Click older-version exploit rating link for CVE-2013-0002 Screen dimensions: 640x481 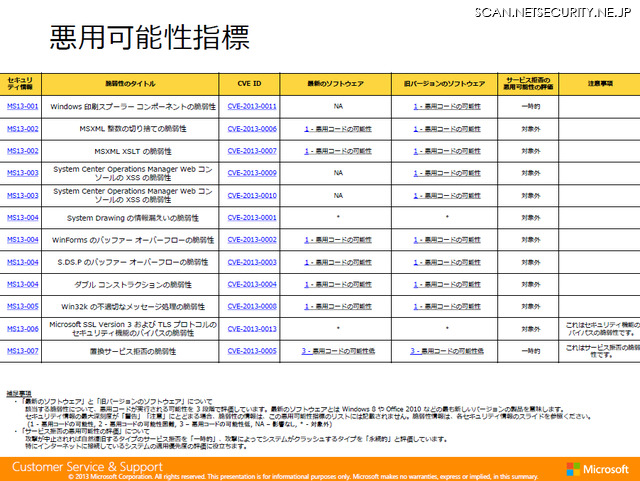click(x=447, y=240)
